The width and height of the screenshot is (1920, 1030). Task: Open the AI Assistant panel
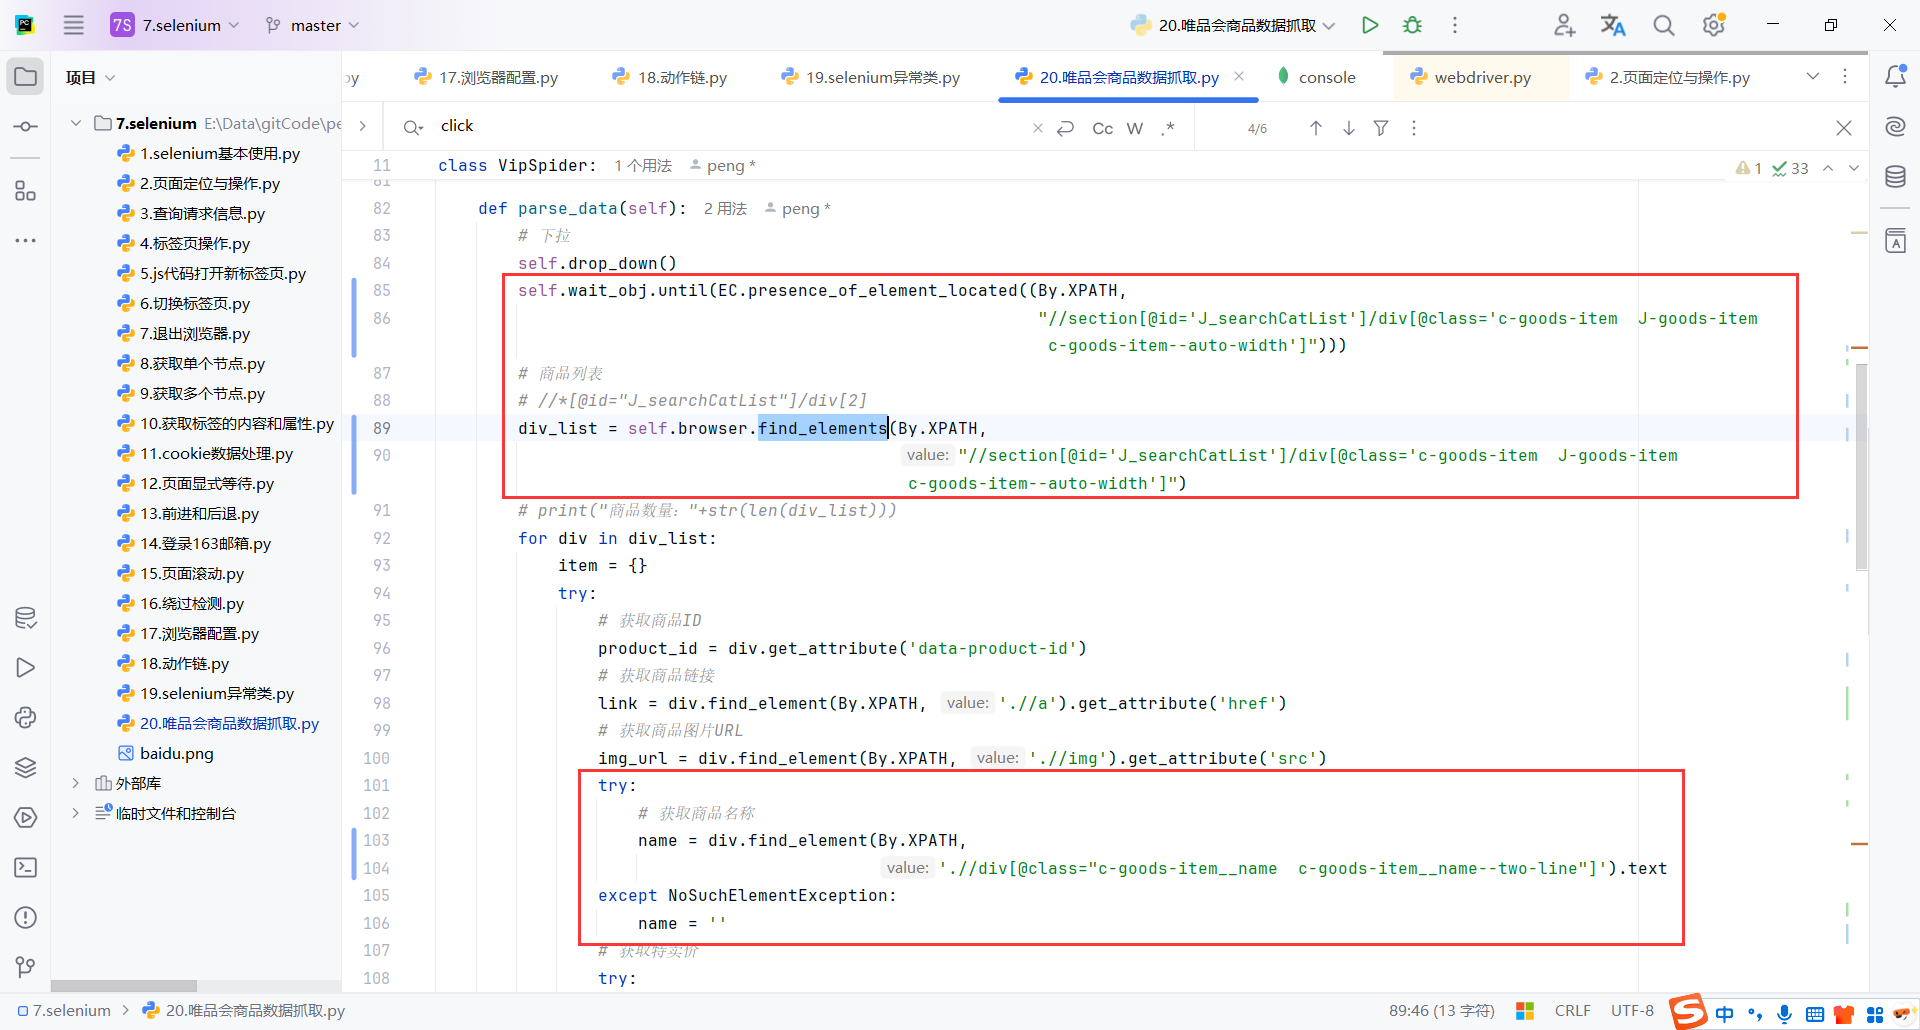(1895, 127)
